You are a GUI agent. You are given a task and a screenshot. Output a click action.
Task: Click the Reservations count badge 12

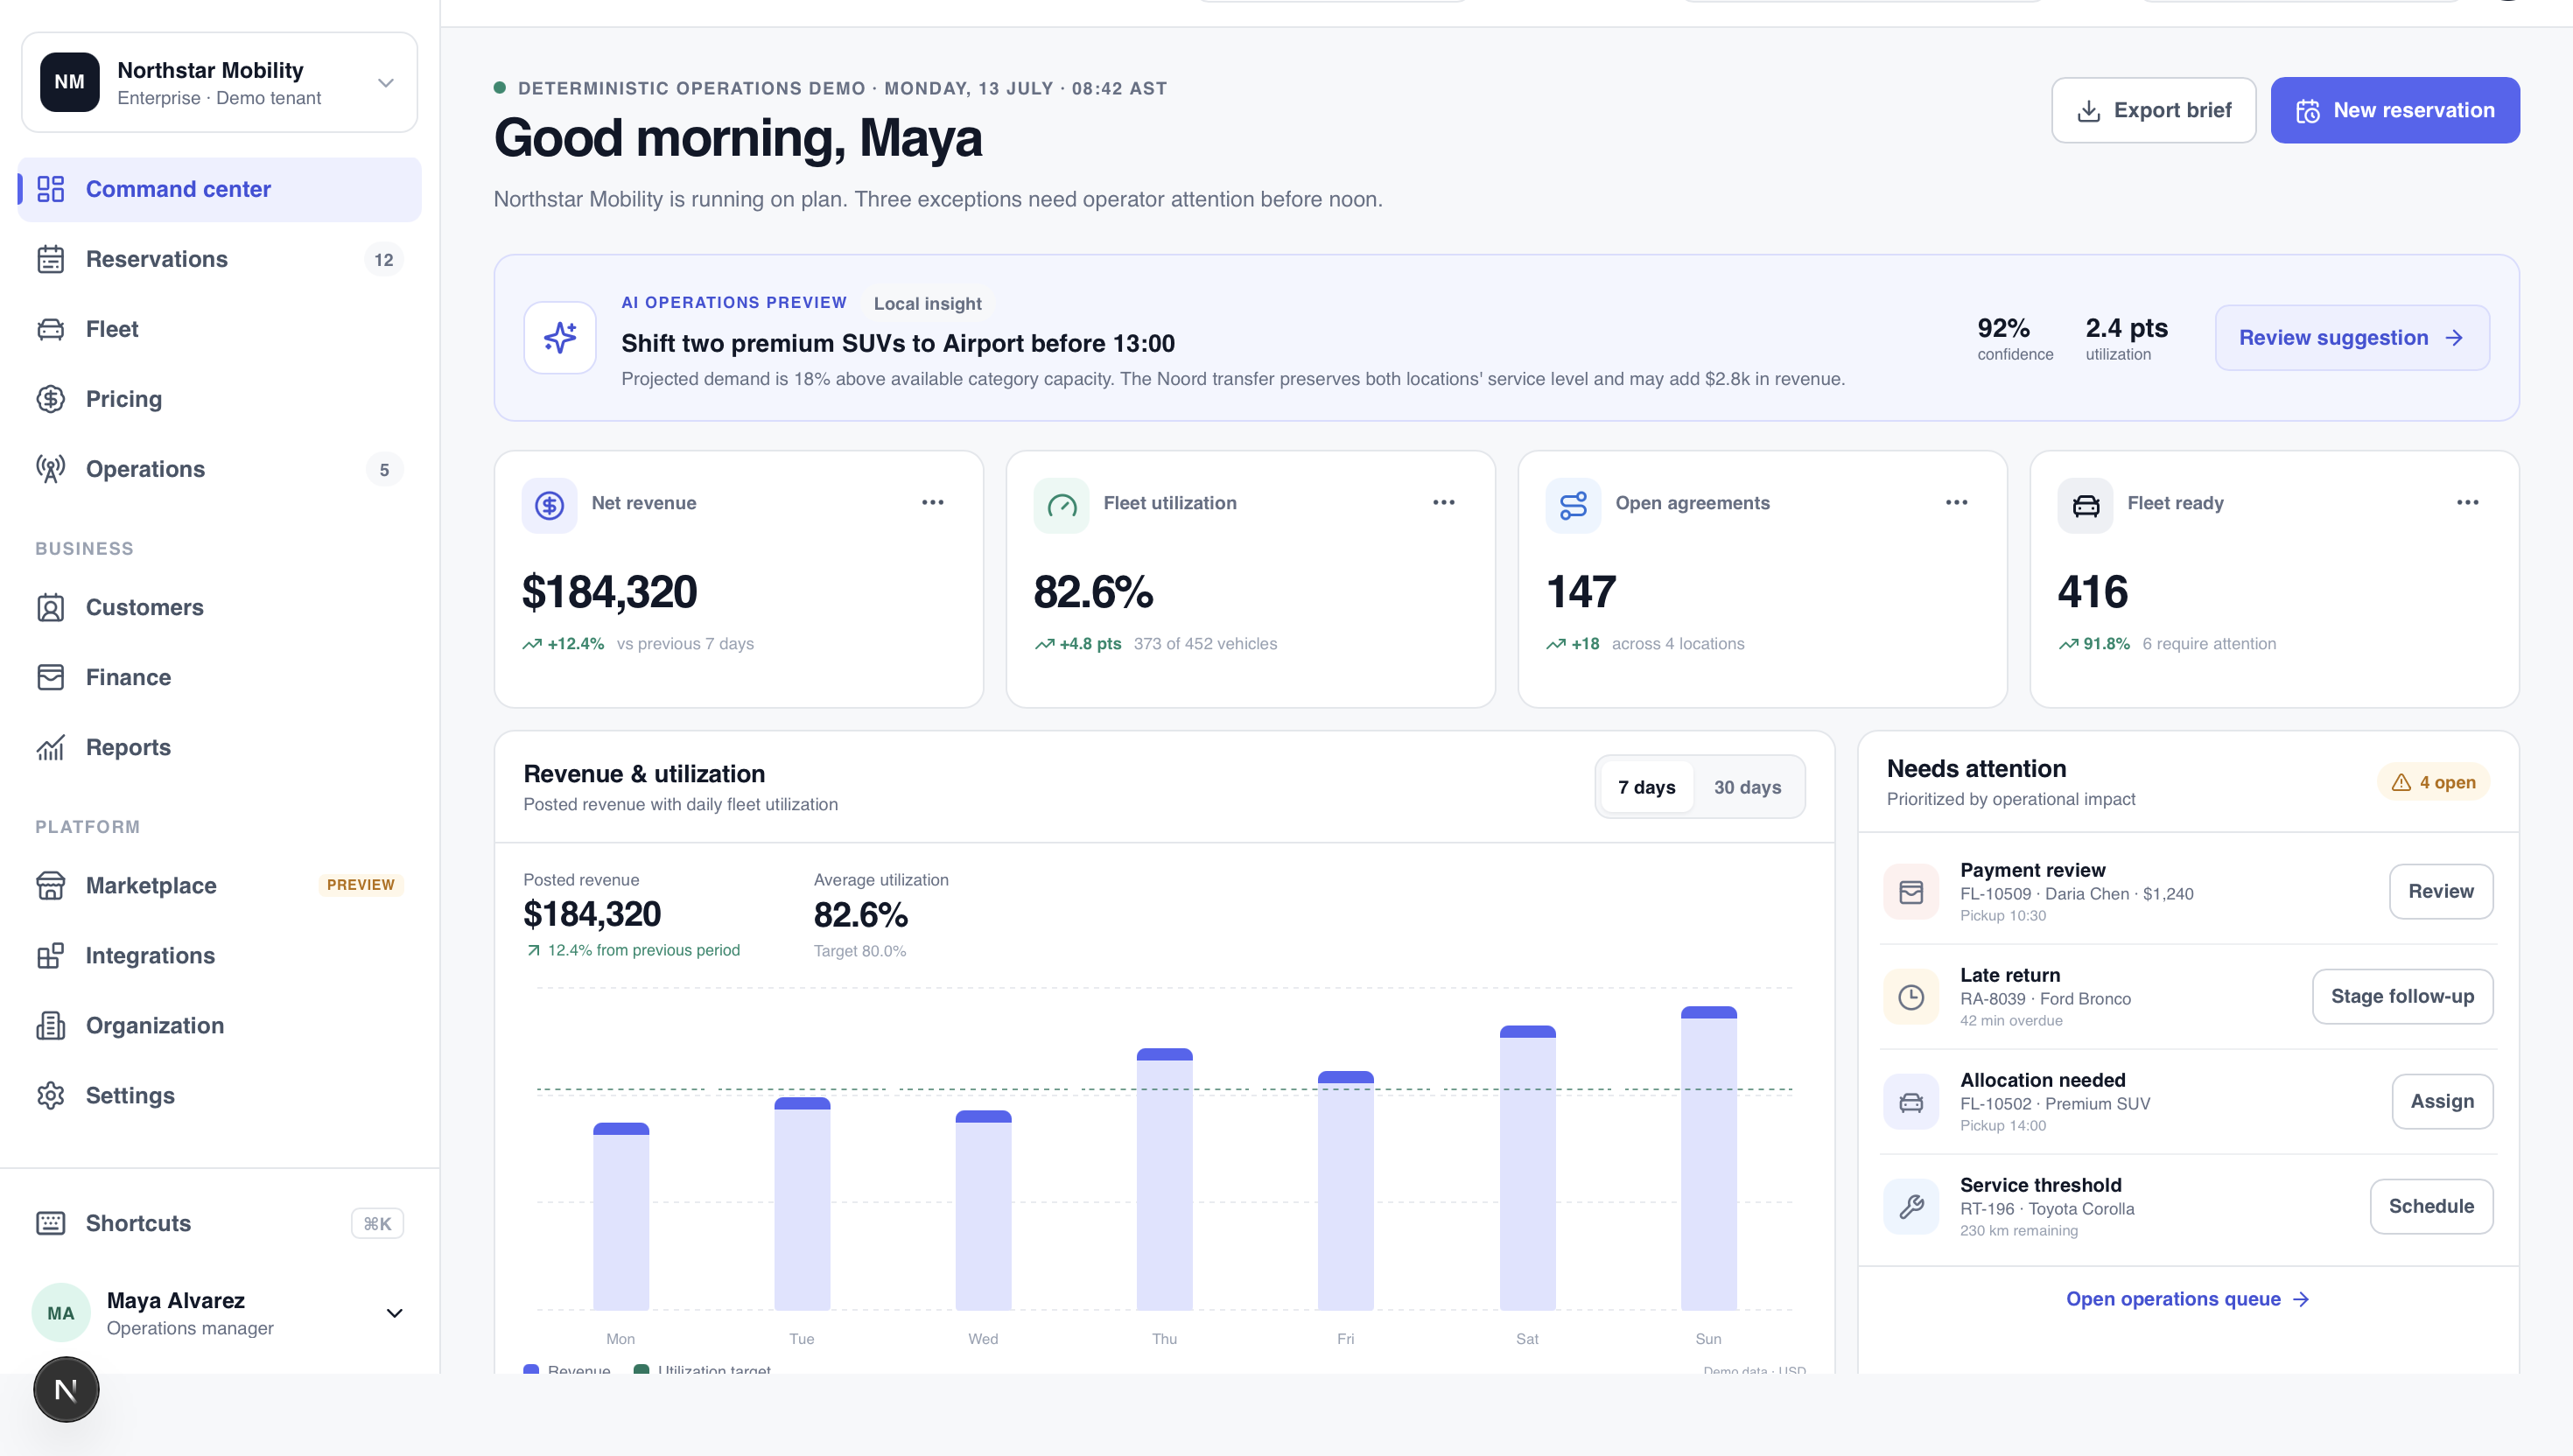384,260
